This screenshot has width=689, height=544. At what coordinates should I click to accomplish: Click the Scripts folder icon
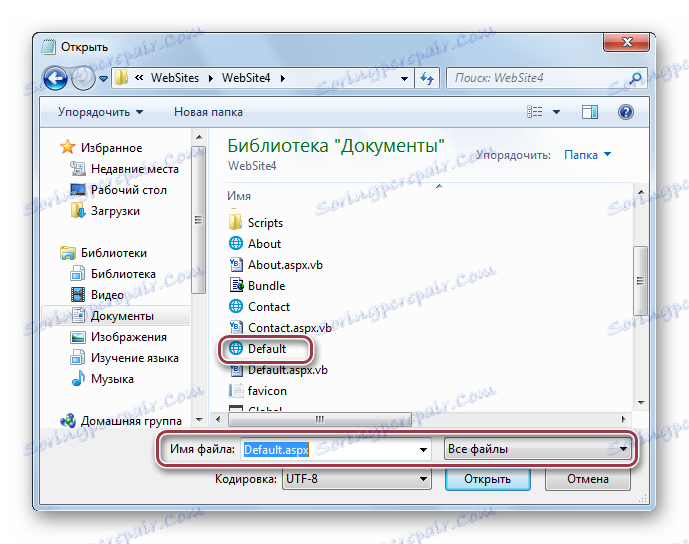pos(236,222)
